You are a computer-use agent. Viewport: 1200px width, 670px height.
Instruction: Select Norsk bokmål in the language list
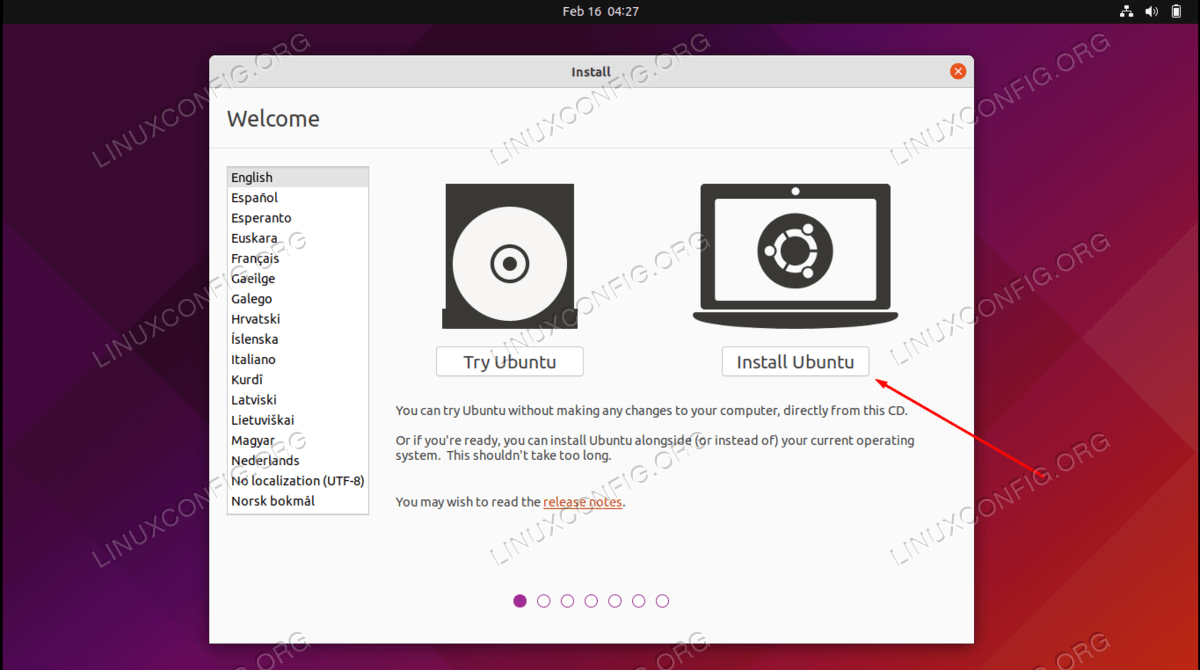(298, 501)
